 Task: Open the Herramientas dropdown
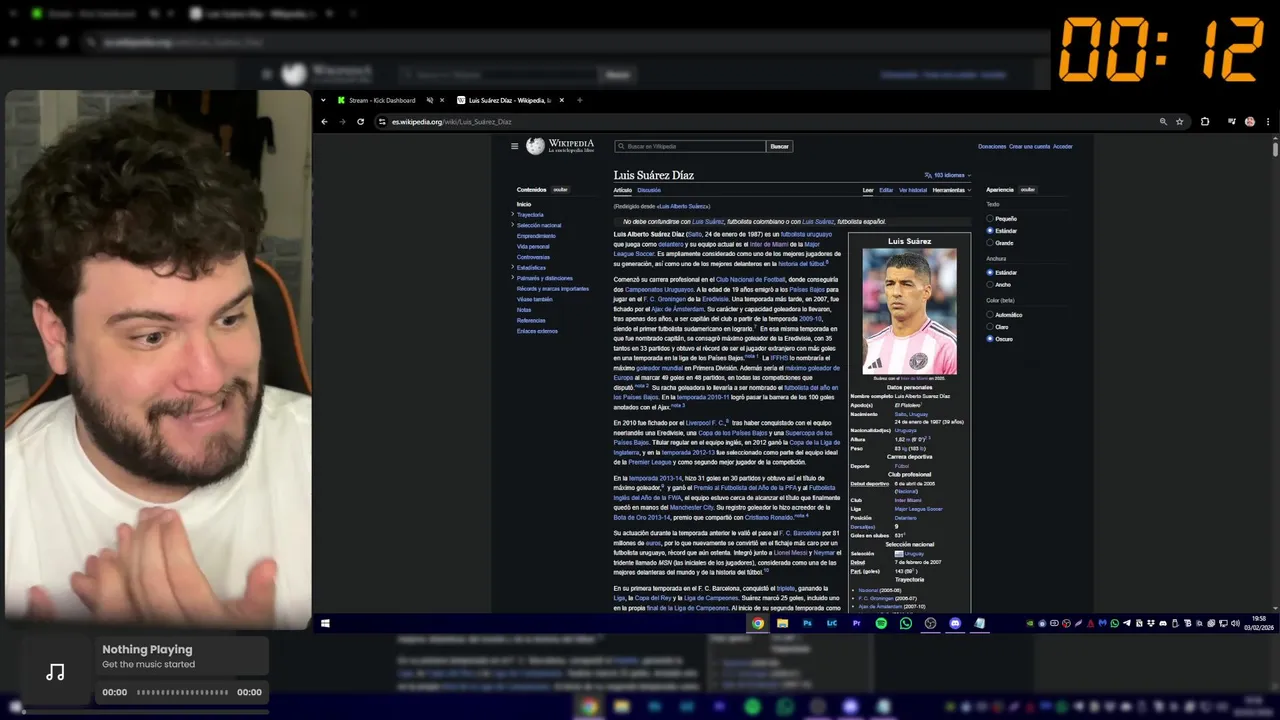pos(951,190)
